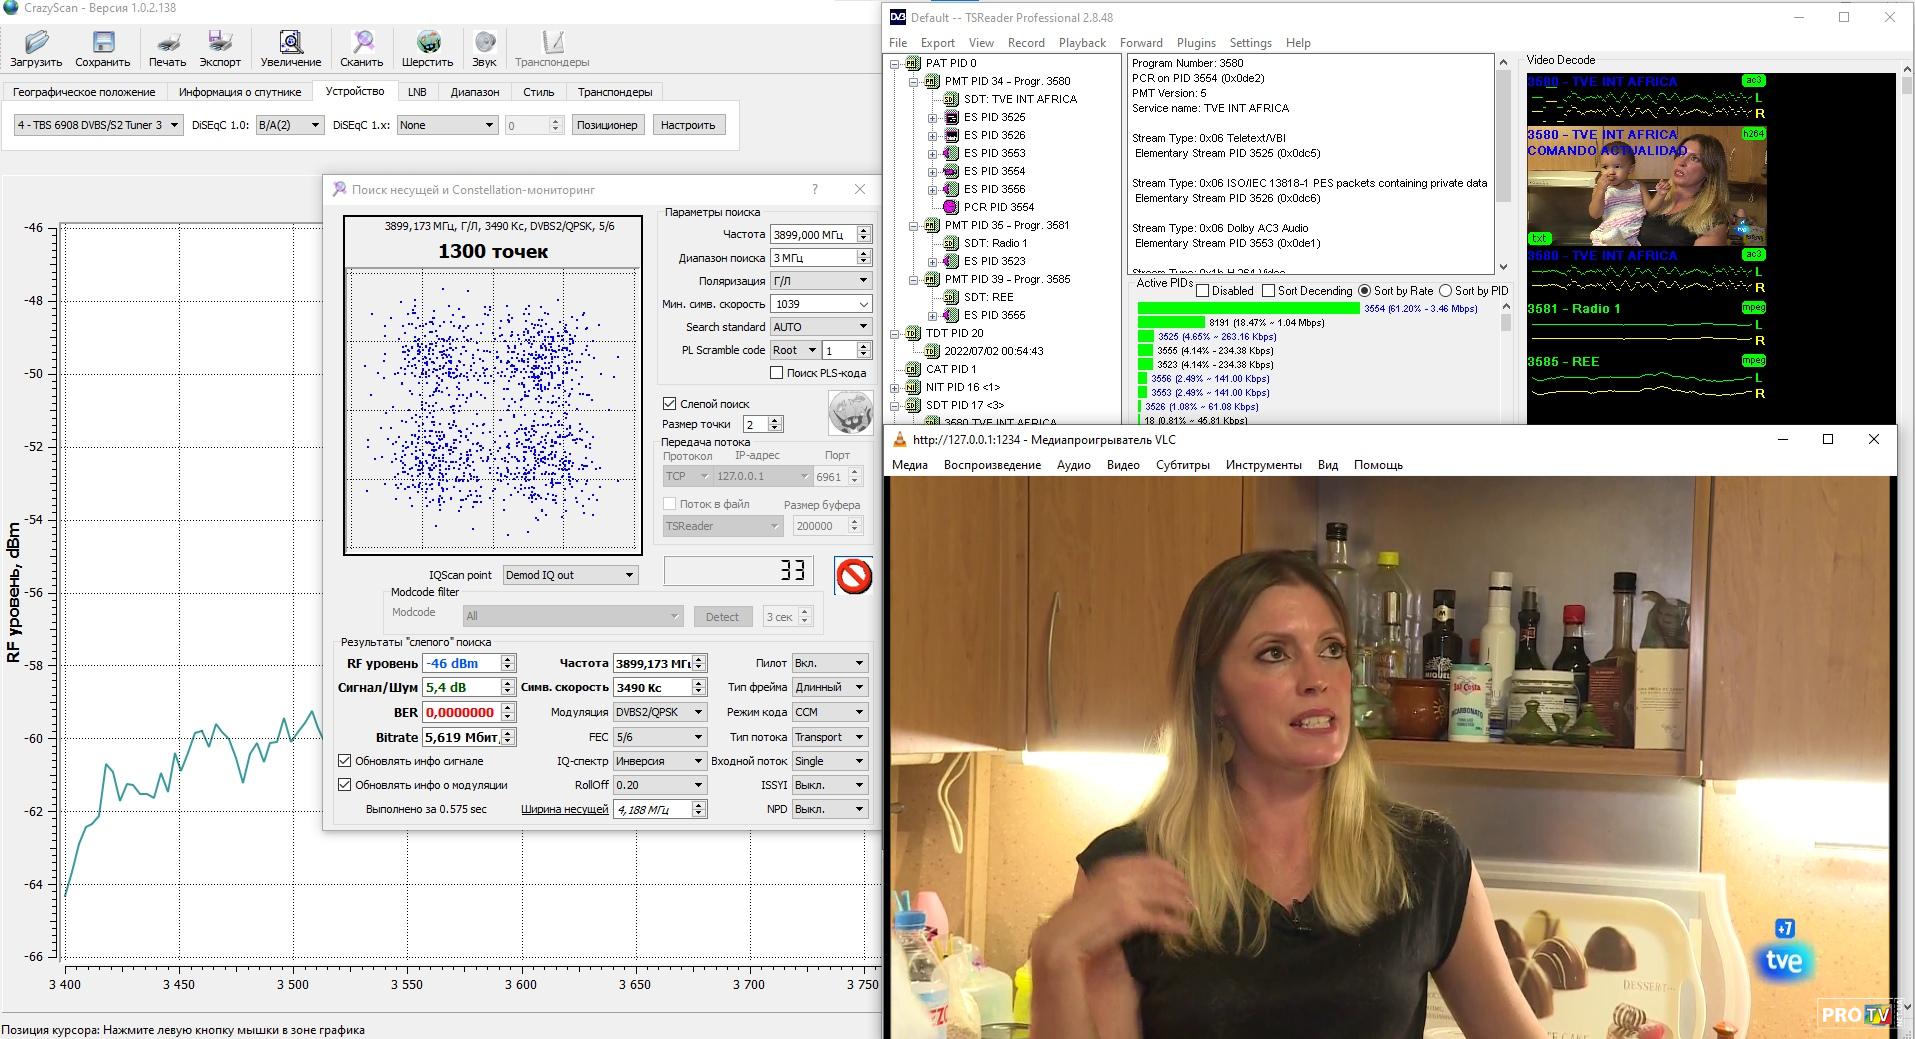Click the Печать (Print) toolbar icon

pos(167,43)
